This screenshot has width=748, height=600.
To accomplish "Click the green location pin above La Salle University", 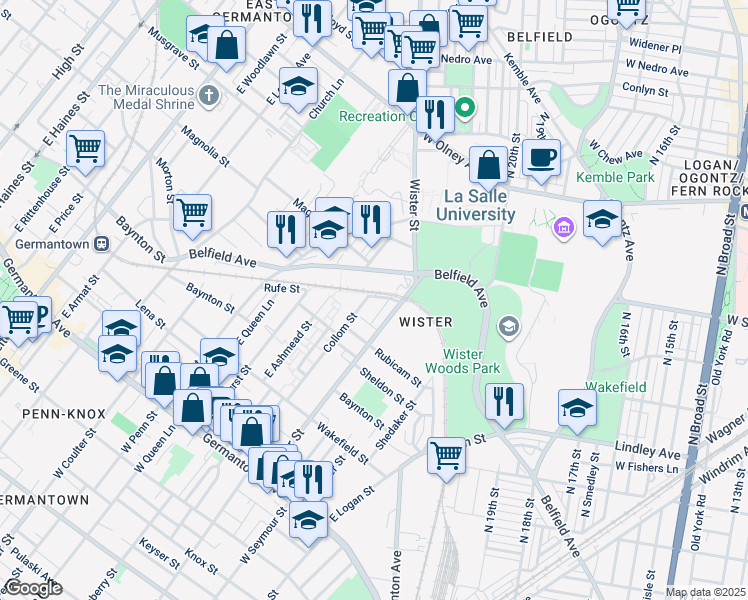I will tap(464, 108).
